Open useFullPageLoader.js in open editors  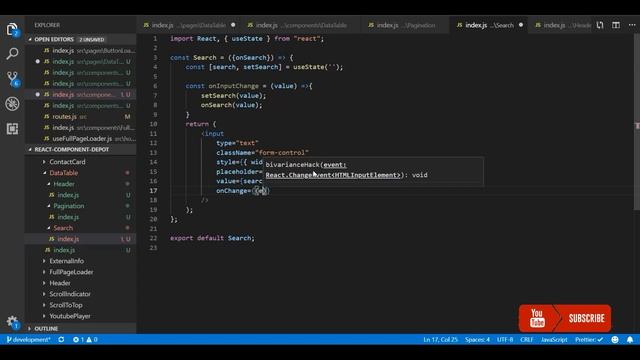(80, 139)
